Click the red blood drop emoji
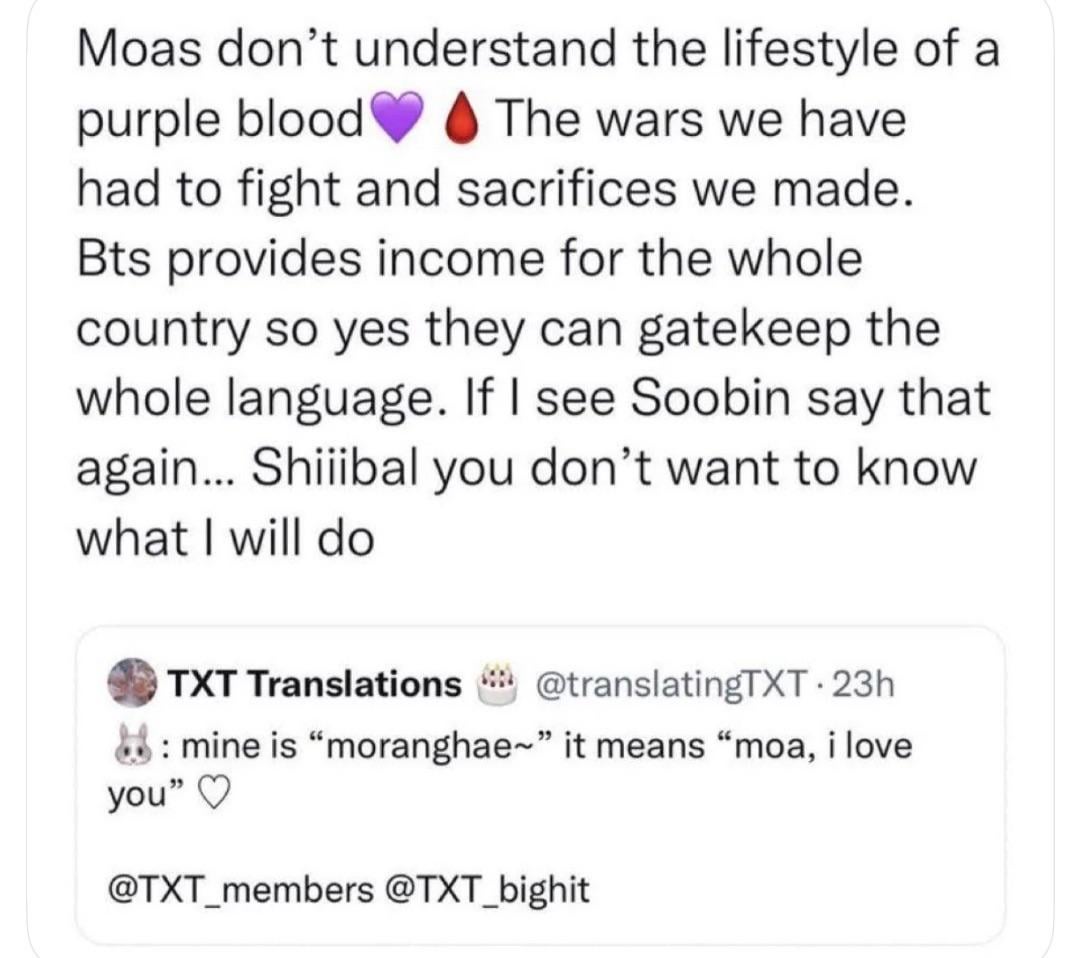This screenshot has width=1085, height=958. [x=458, y=123]
